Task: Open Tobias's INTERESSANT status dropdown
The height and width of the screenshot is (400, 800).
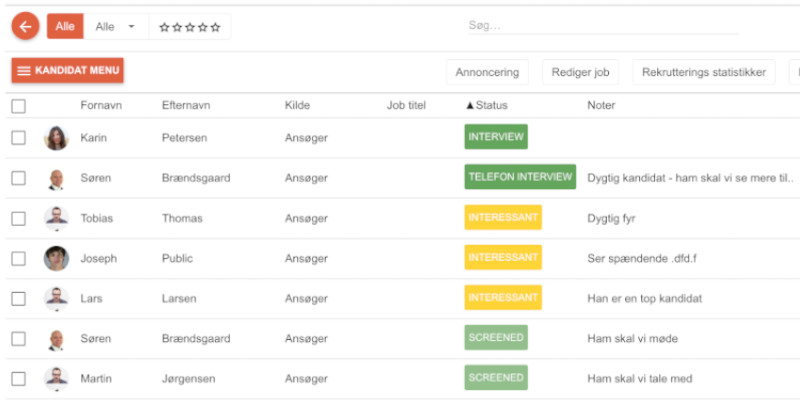Action: 503,217
